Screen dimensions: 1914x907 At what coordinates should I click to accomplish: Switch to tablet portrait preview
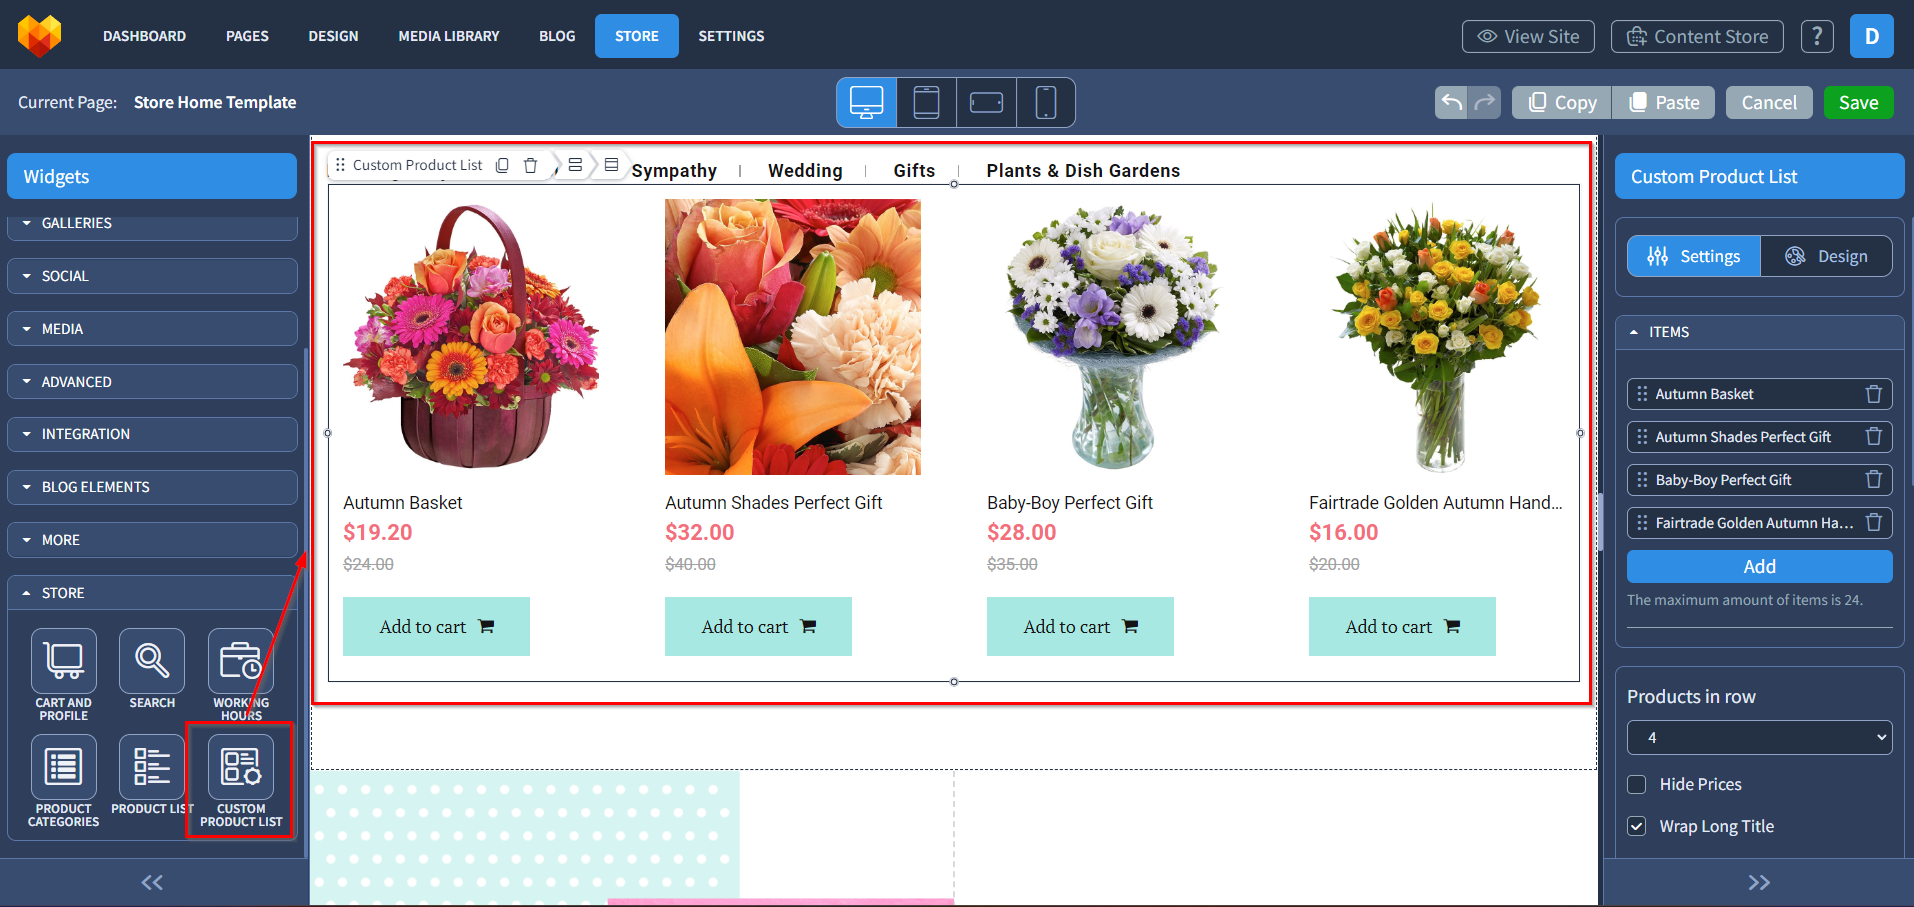click(x=926, y=102)
